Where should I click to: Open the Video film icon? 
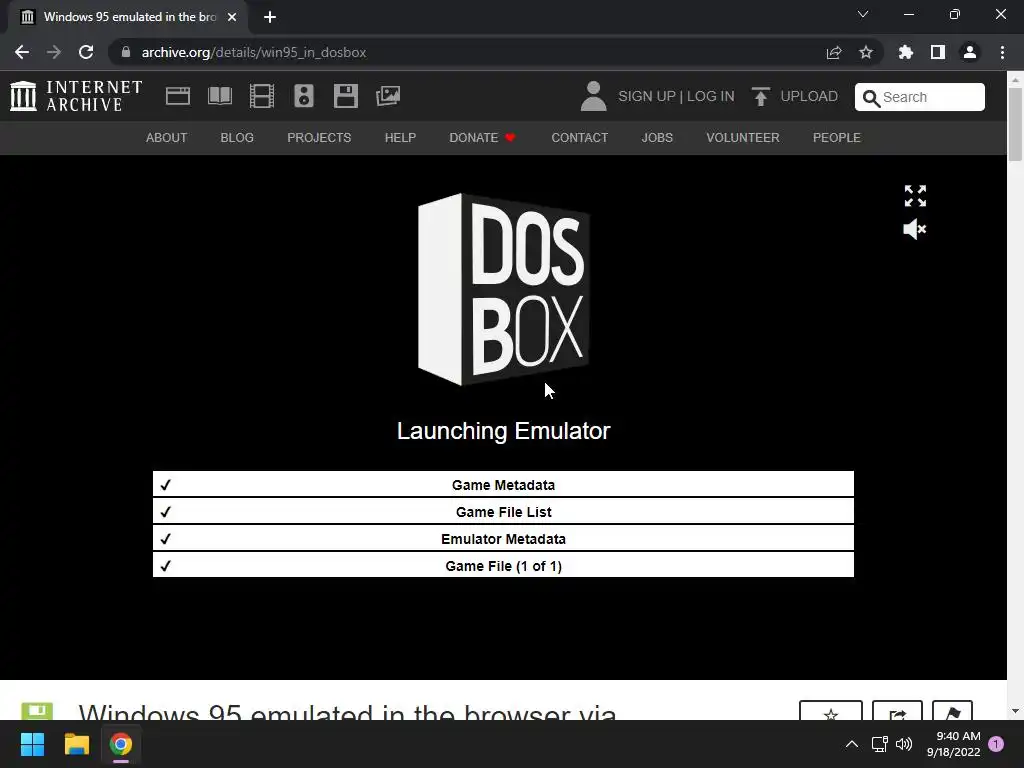click(x=262, y=96)
